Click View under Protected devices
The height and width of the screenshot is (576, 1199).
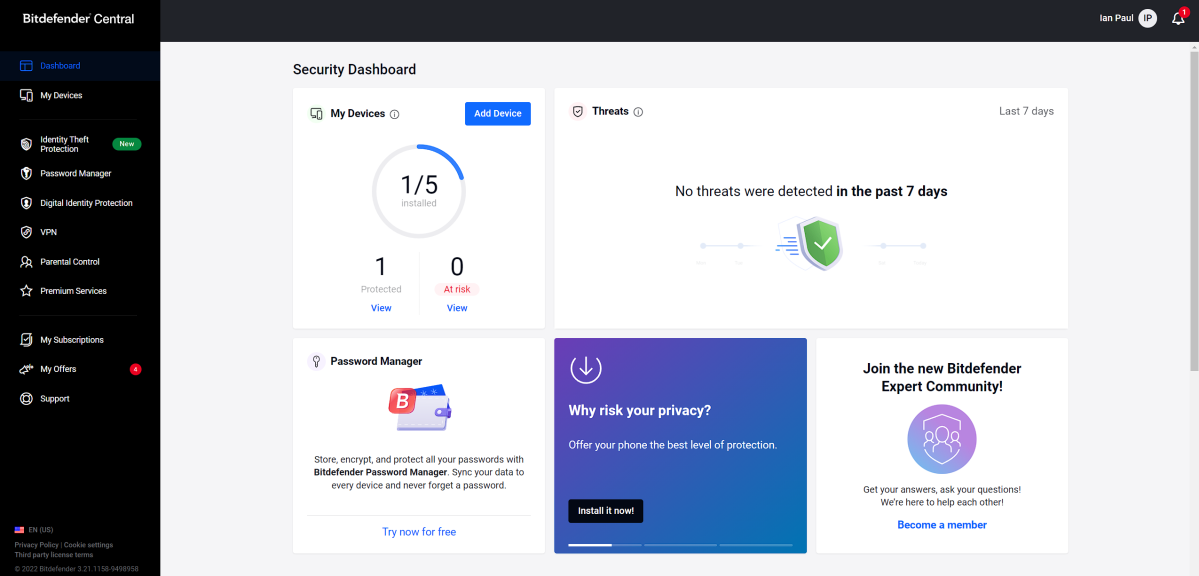pyautogui.click(x=381, y=308)
